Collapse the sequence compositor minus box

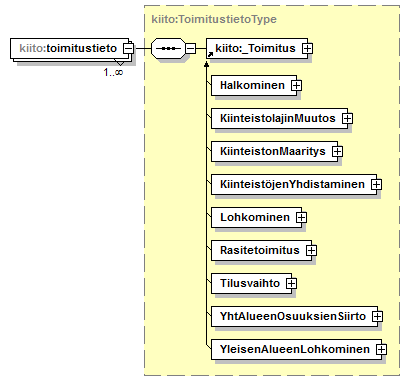pyautogui.click(x=190, y=49)
